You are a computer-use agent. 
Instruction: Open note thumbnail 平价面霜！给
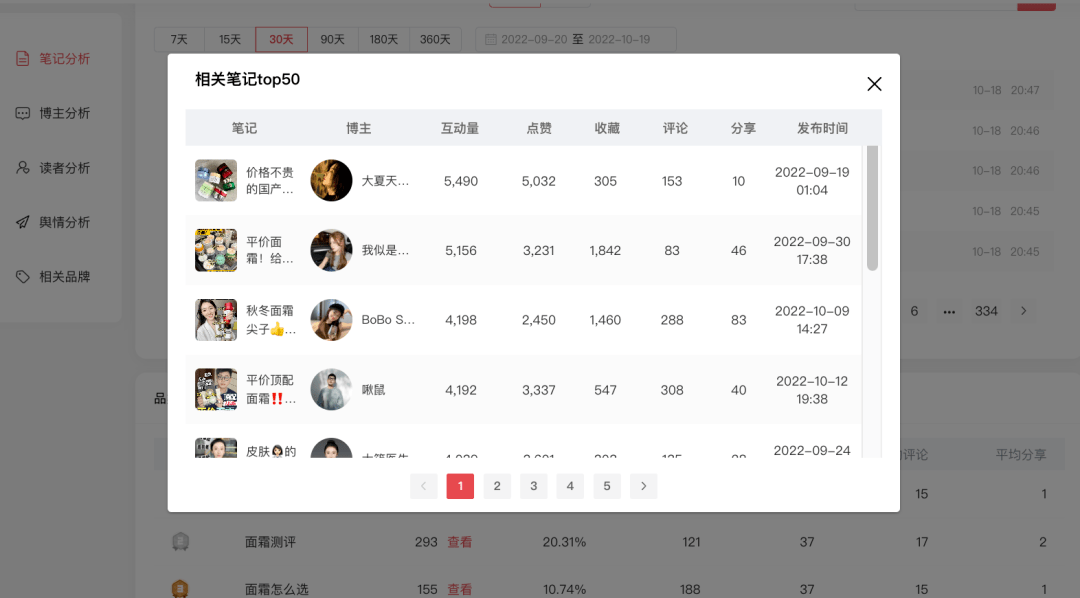[216, 250]
